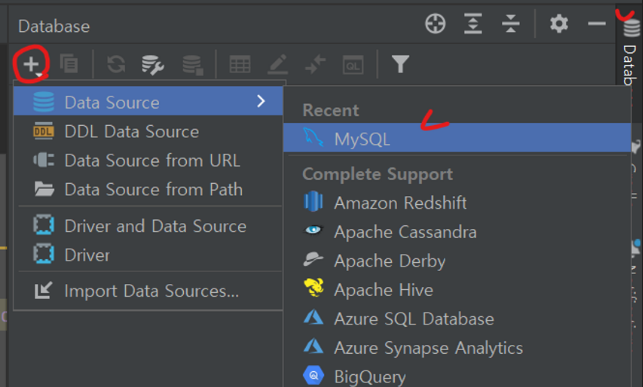Choose Data Source from URL
The image size is (643, 387).
click(x=148, y=160)
